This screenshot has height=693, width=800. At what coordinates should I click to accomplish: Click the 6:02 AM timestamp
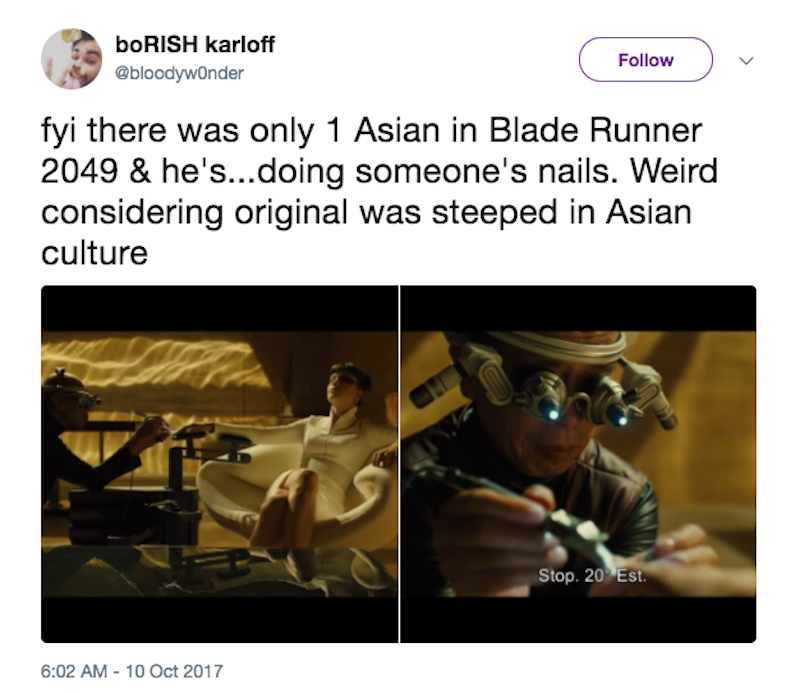(74, 671)
